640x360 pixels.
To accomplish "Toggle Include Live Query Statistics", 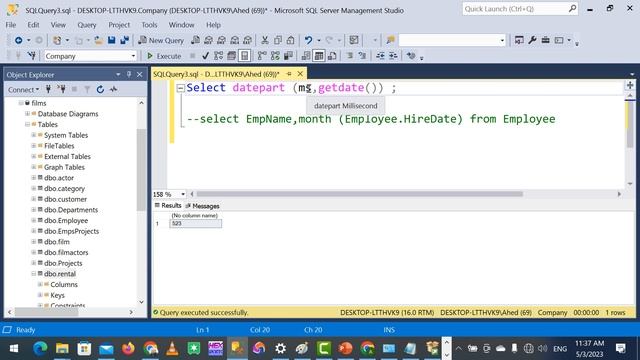I will point(275,56).
